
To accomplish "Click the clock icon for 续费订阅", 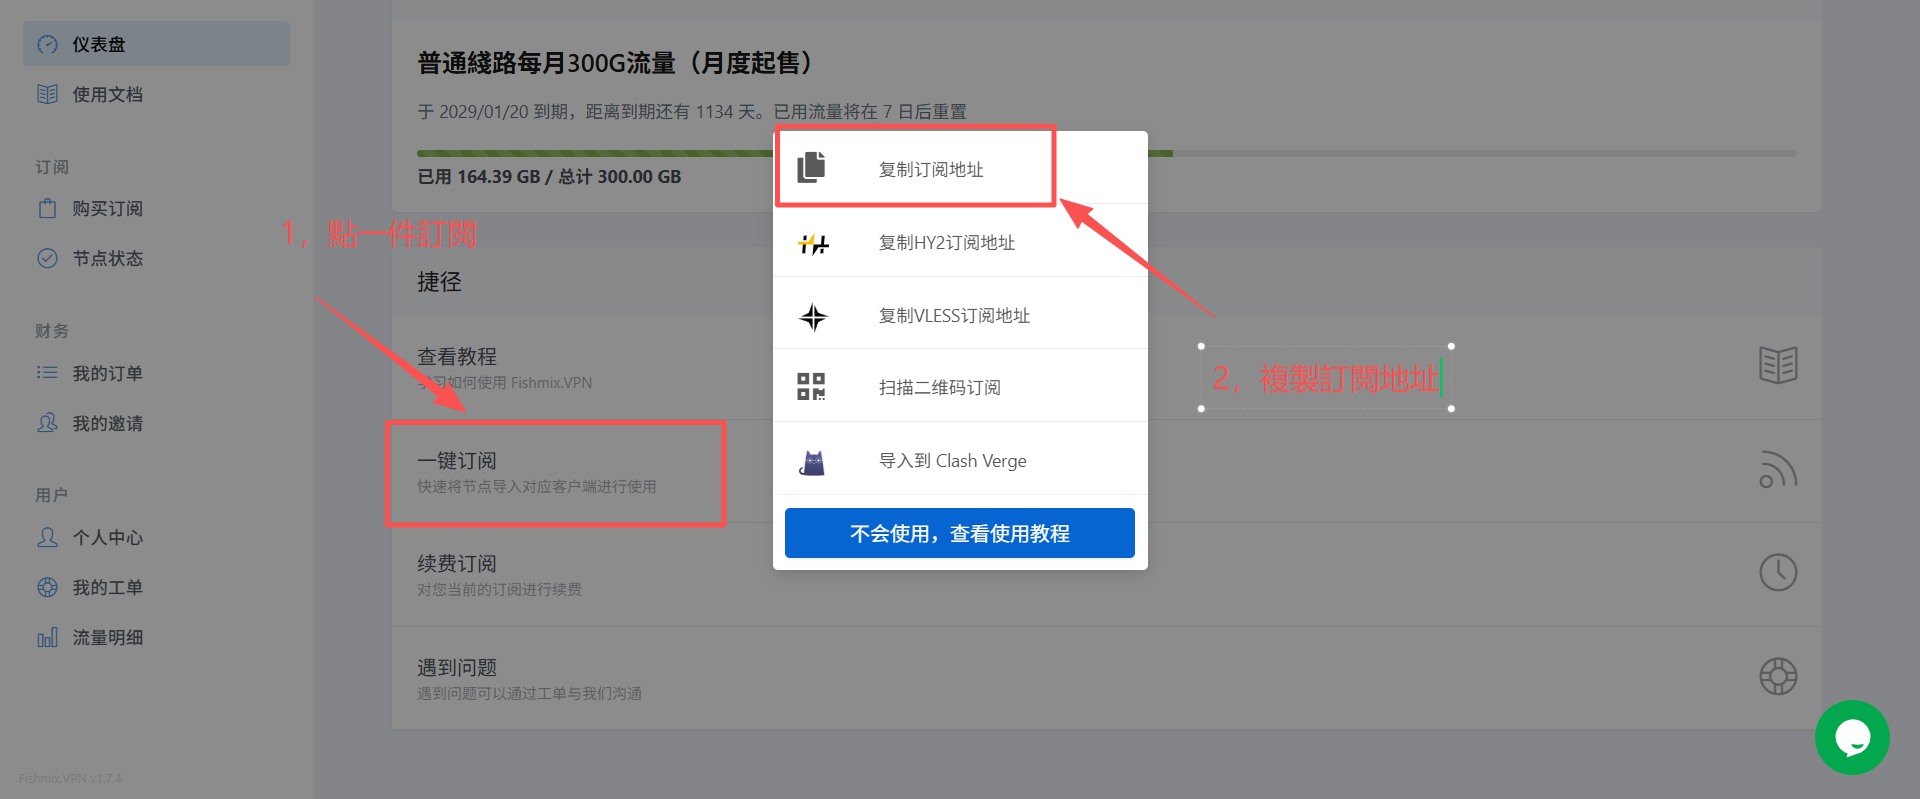I will [1778, 573].
